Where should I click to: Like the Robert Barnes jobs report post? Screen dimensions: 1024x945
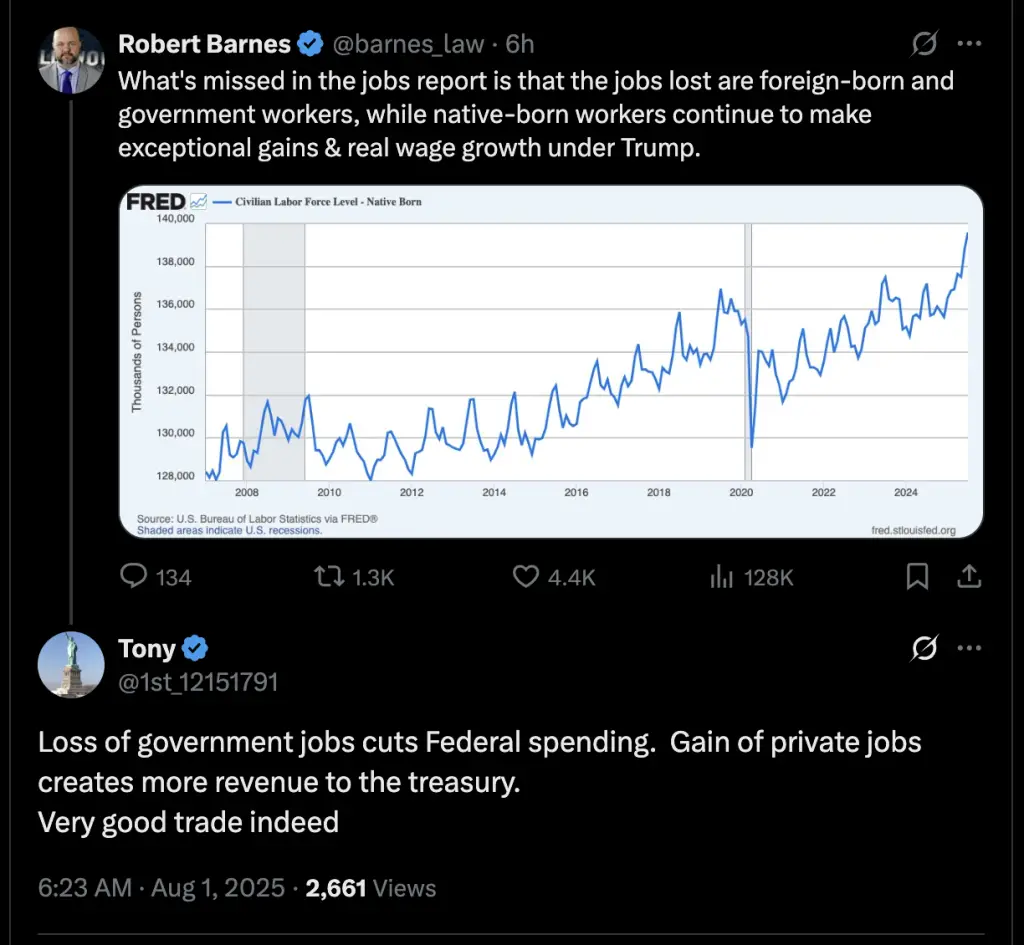[x=554, y=577]
